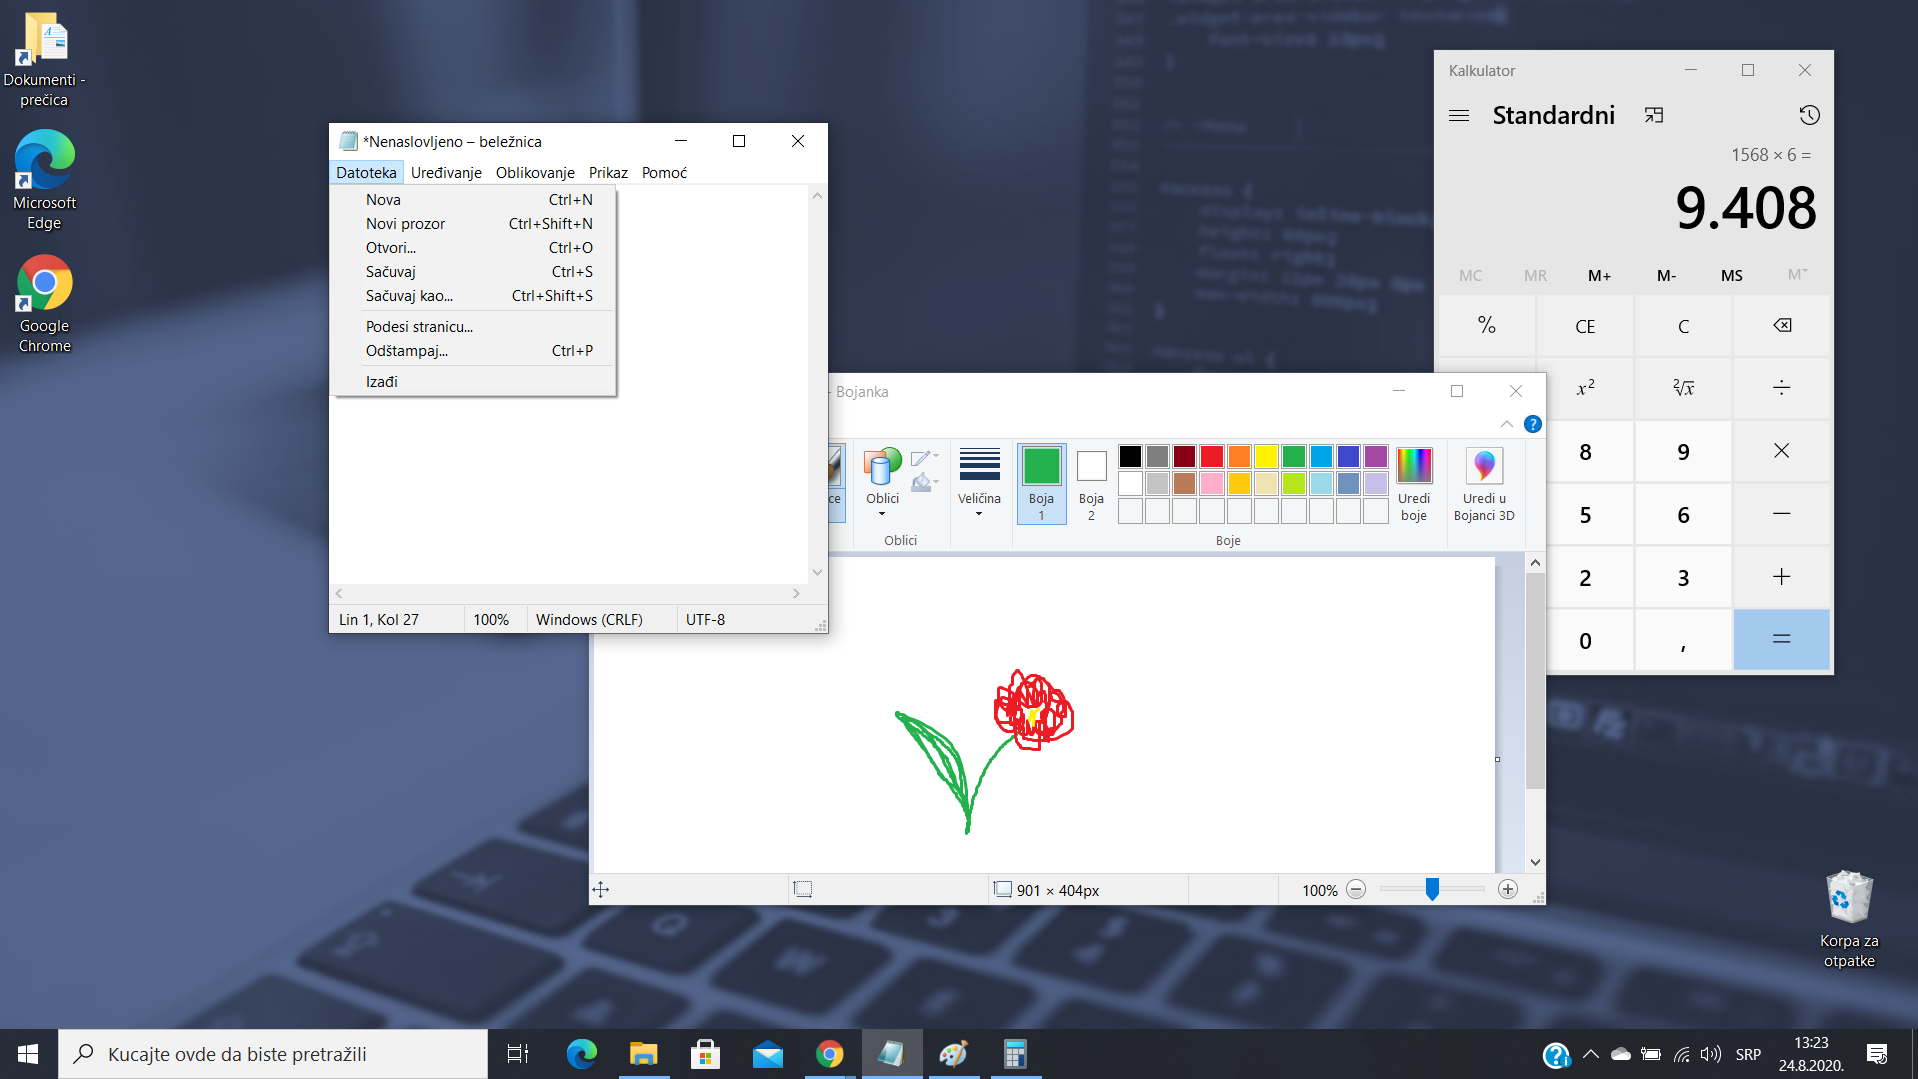Open calculator history panel
Screen dimensions: 1918x1079
pos(1808,115)
